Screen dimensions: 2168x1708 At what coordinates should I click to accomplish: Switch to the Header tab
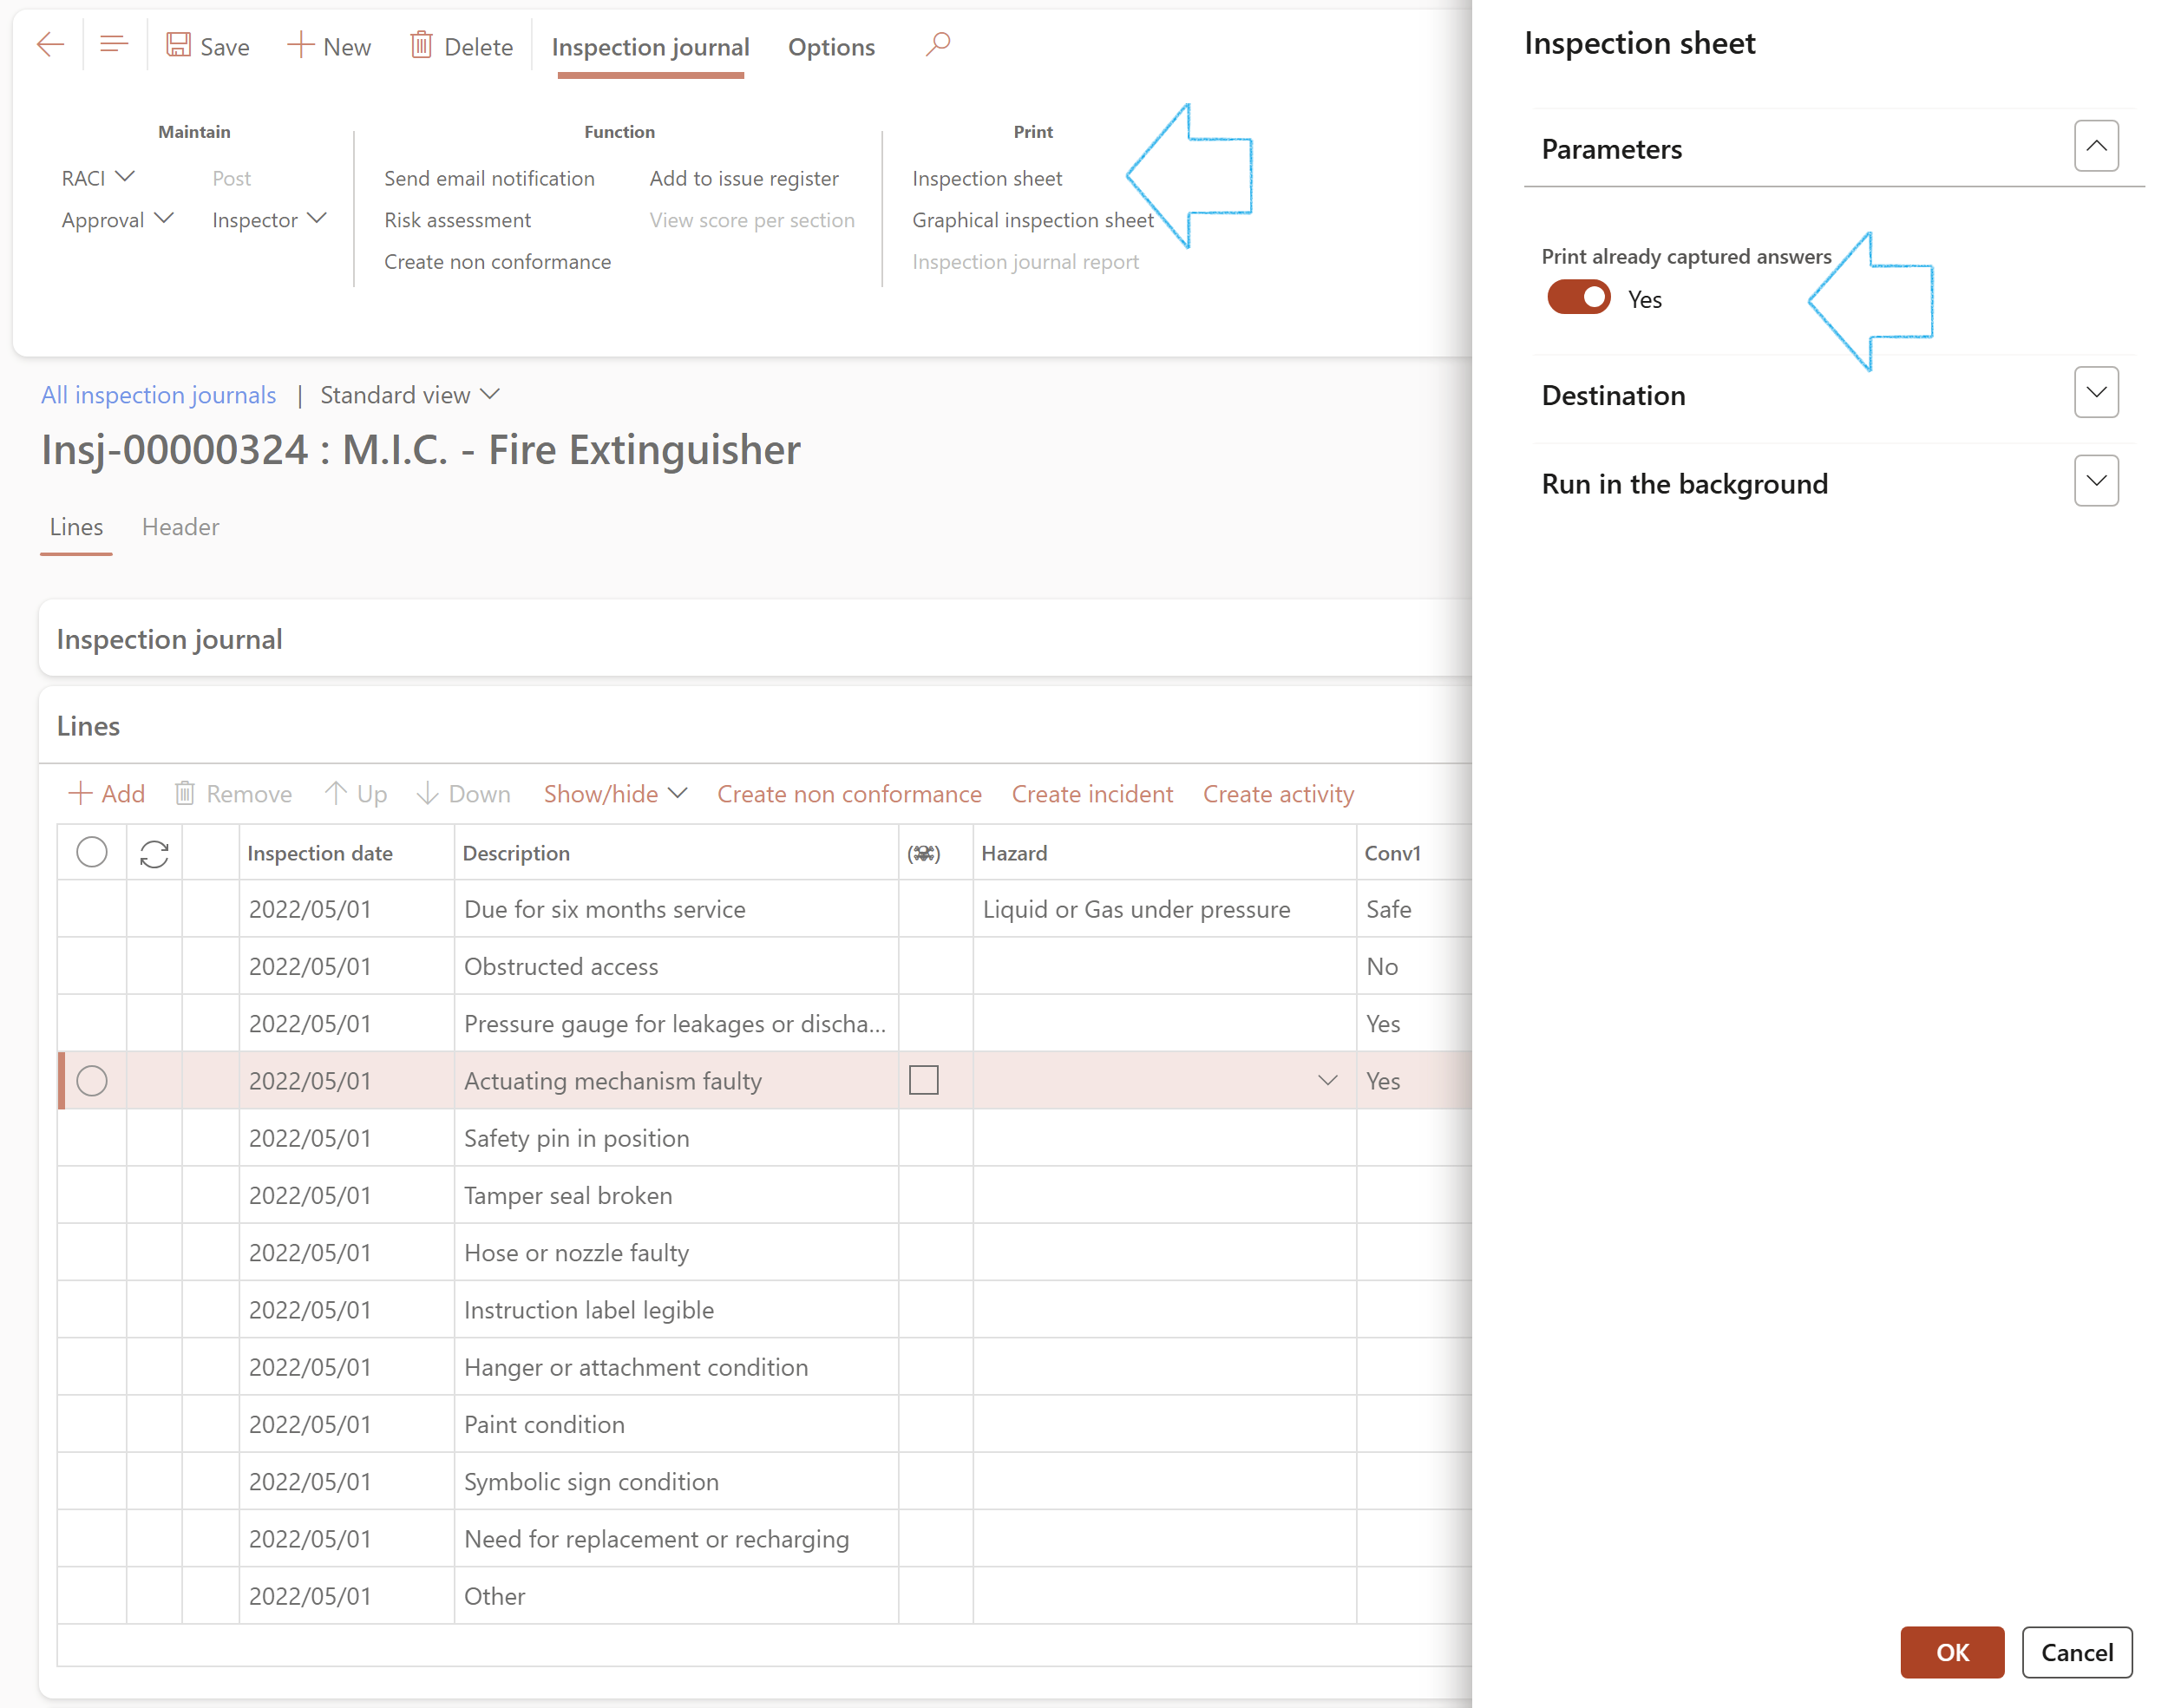coord(180,527)
